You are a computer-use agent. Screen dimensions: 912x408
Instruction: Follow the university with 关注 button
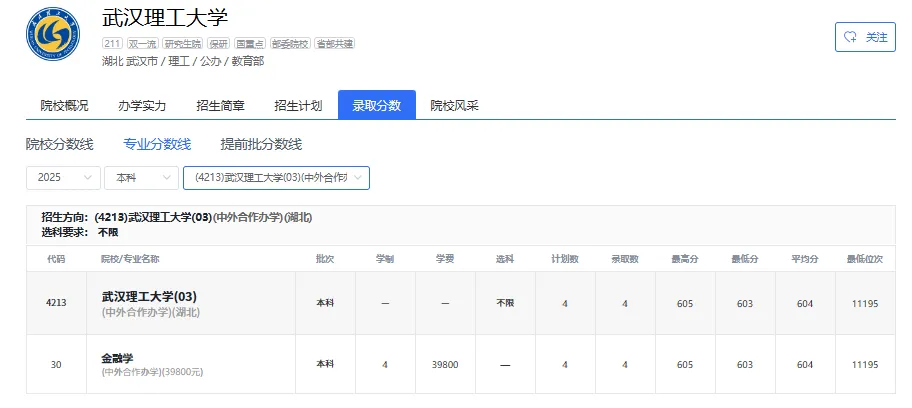point(865,37)
